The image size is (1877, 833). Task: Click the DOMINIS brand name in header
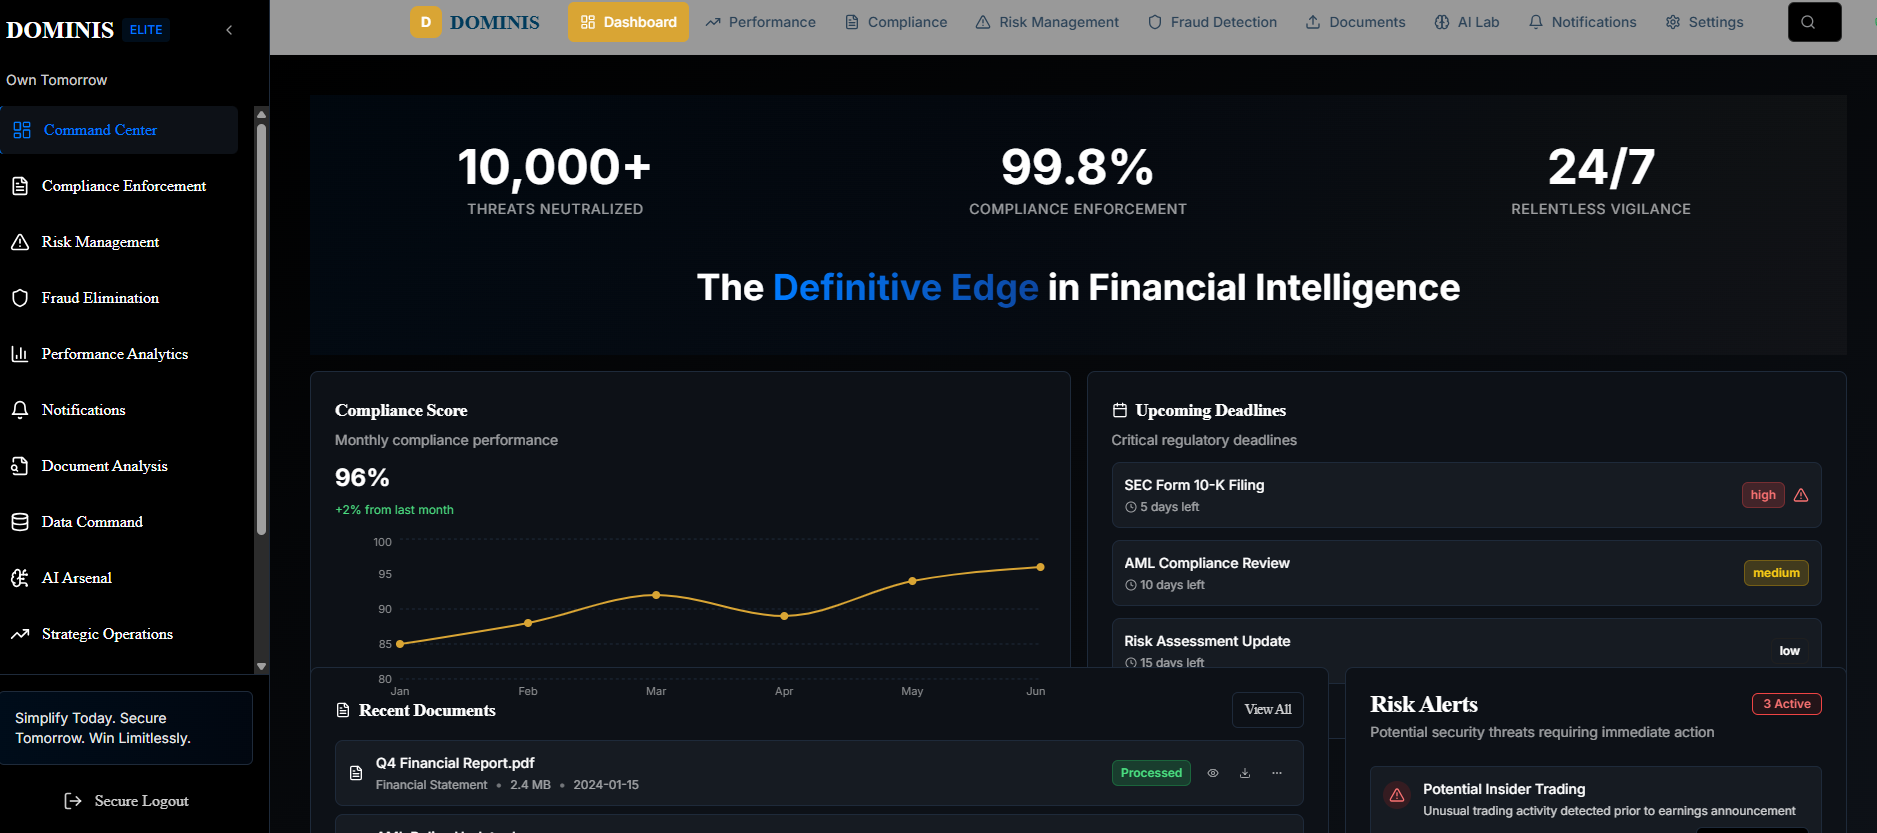coord(494,22)
